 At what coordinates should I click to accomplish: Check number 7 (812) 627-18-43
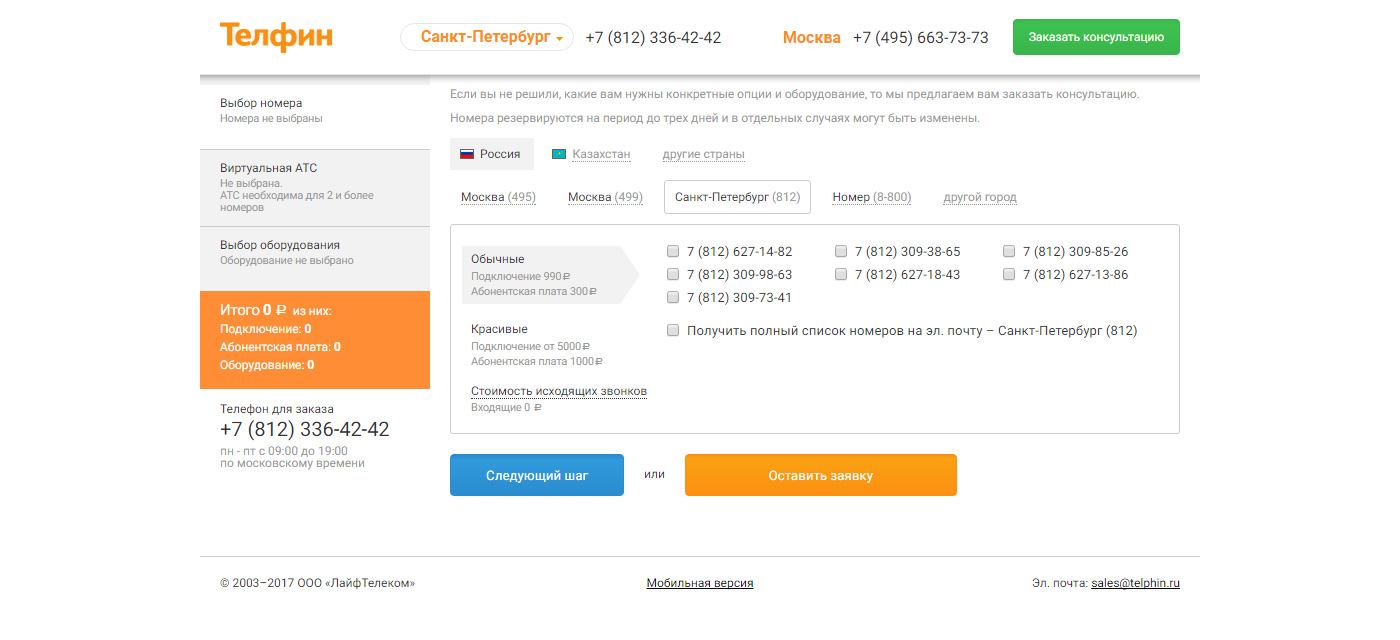click(x=841, y=274)
